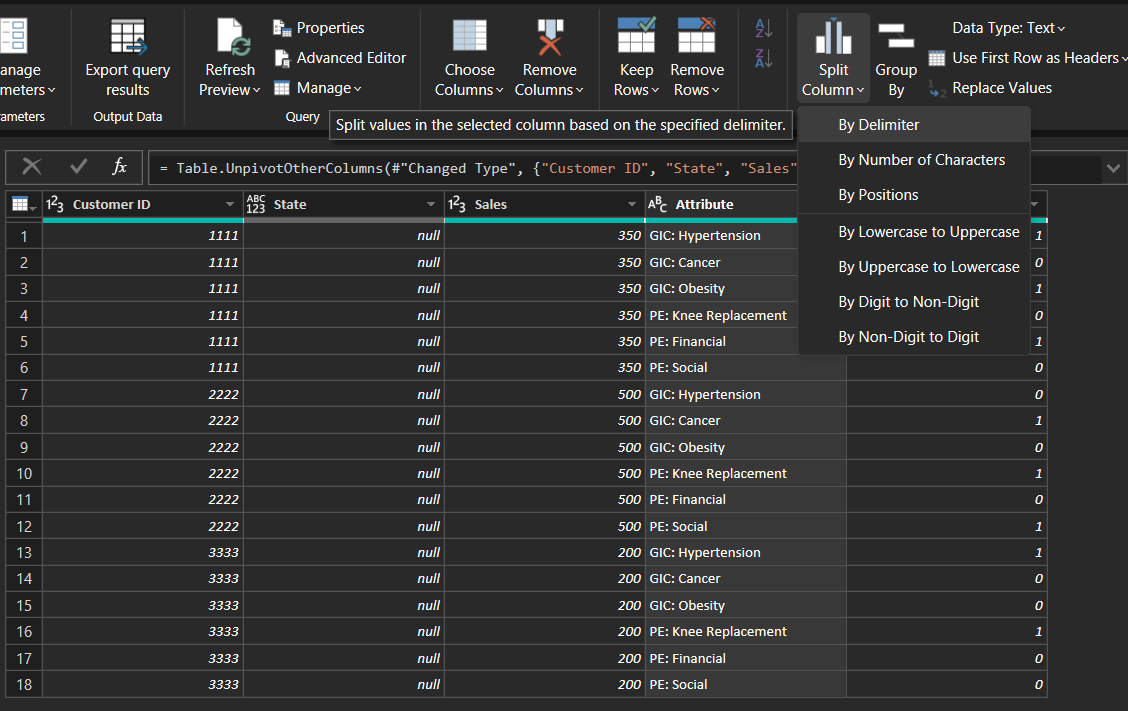Click cell 'PE: Social' in row 6

coord(745,368)
